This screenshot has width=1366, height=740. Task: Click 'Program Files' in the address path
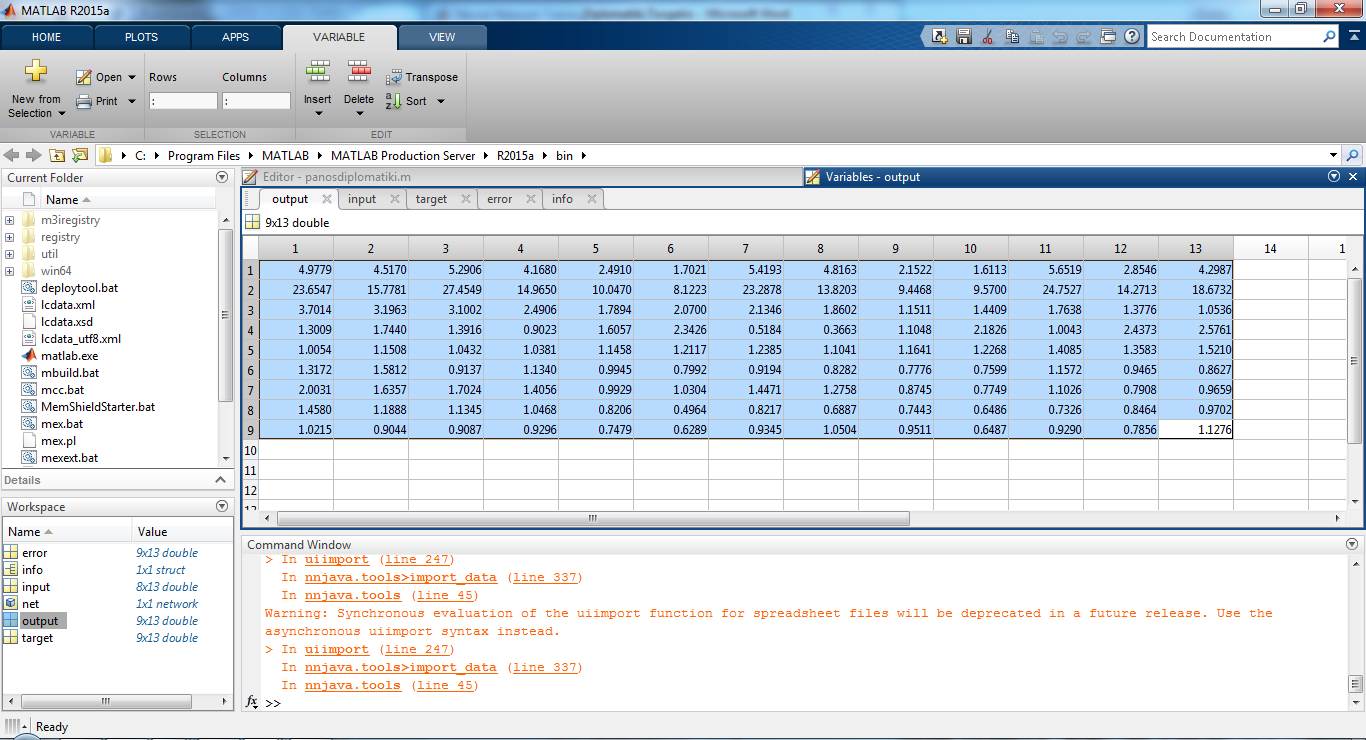pos(204,155)
